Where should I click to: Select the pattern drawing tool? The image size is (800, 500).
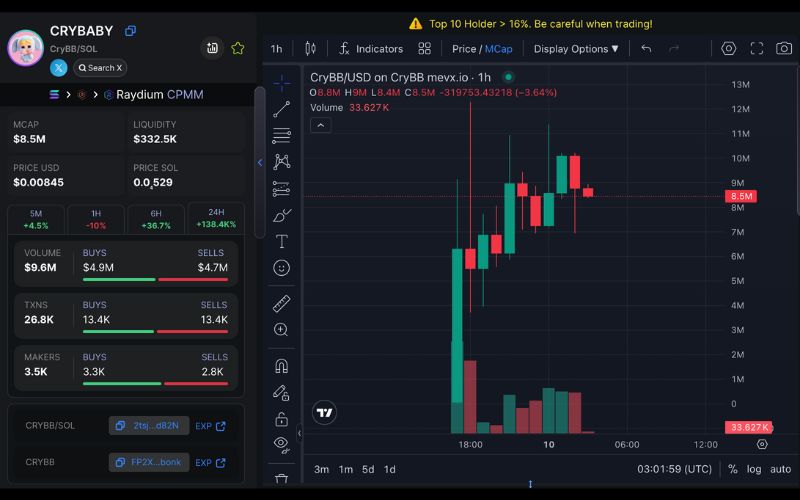coord(282,162)
